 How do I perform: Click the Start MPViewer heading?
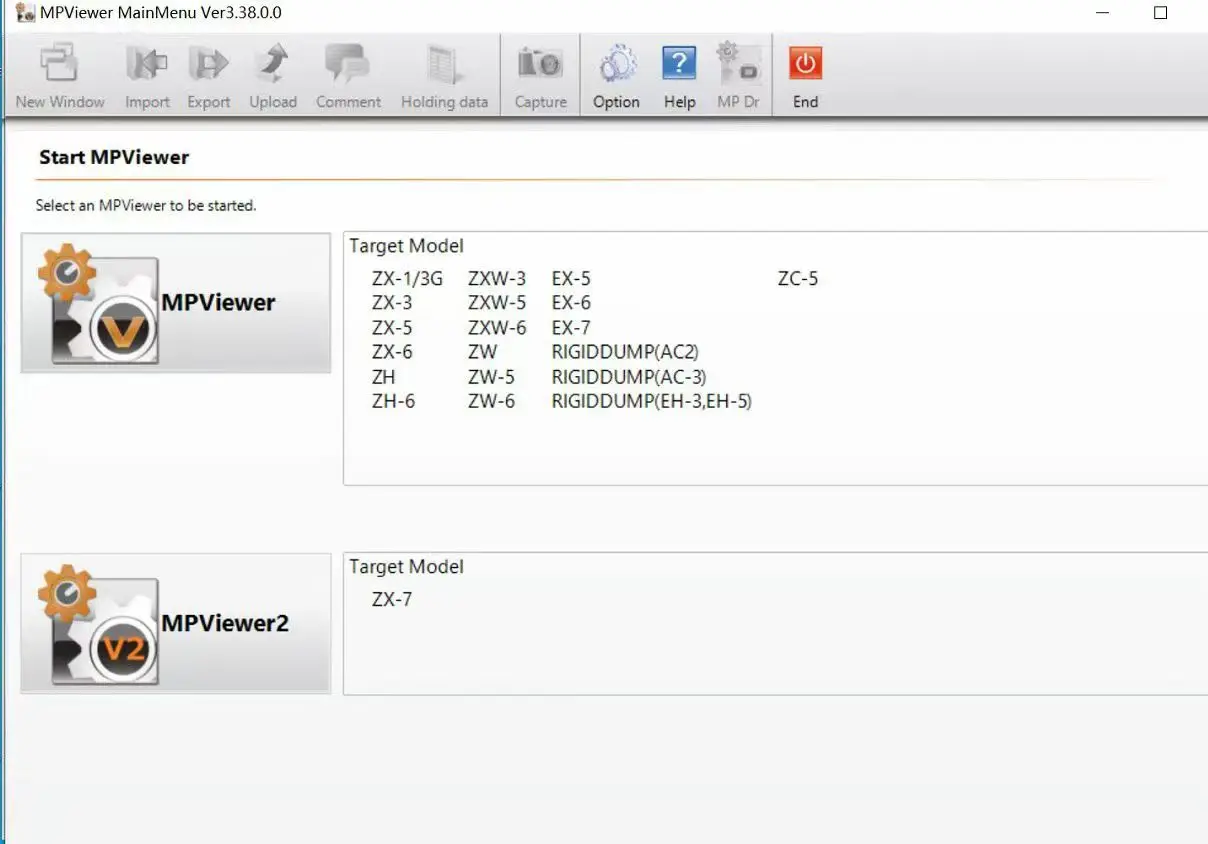[x=114, y=157]
